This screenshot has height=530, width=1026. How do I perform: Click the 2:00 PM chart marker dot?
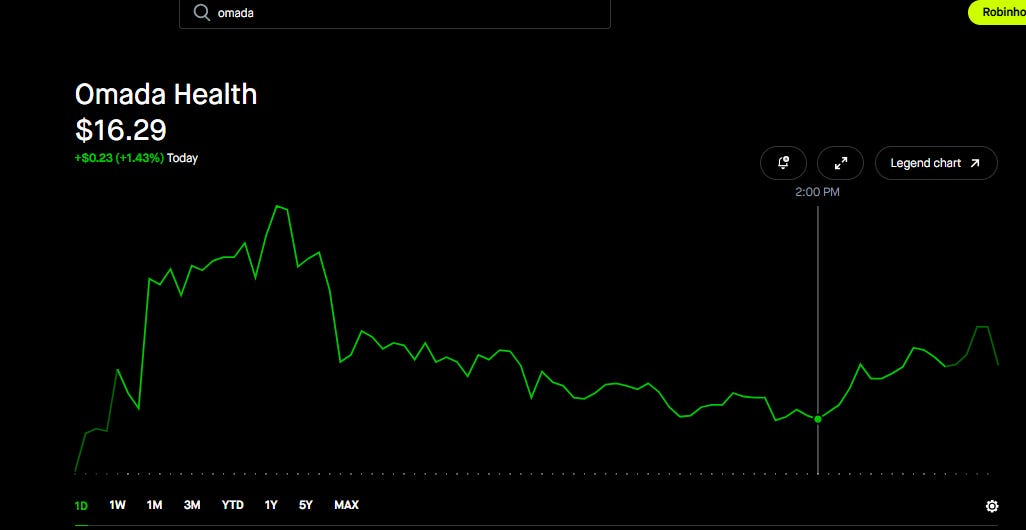pyautogui.click(x=818, y=419)
